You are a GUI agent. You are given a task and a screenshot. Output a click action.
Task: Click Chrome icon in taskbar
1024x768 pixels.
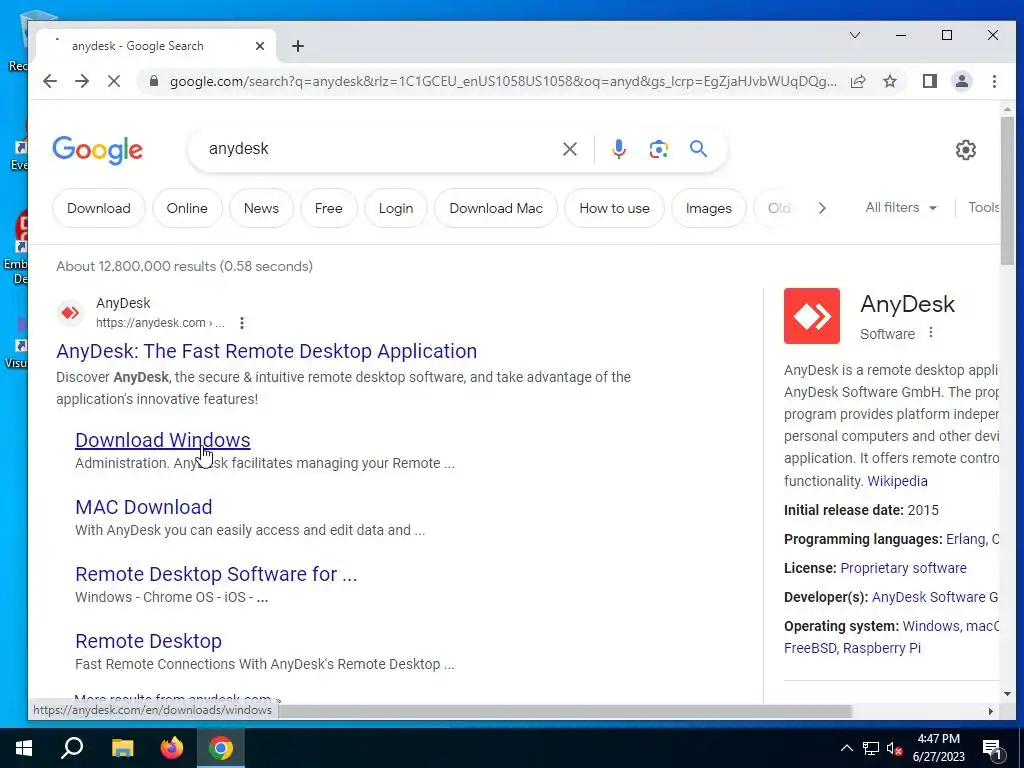point(221,748)
